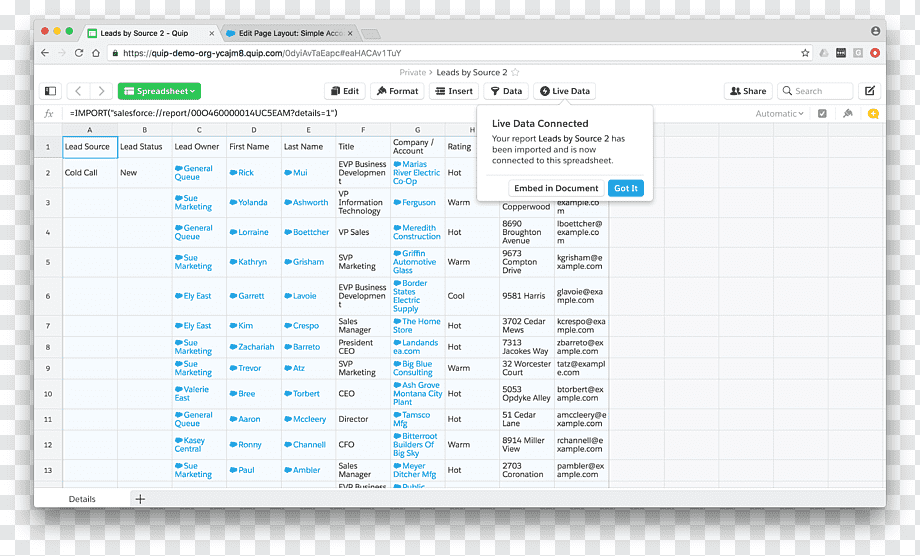The width and height of the screenshot is (920, 556).
Task: Select column C header
Action: tap(199, 130)
